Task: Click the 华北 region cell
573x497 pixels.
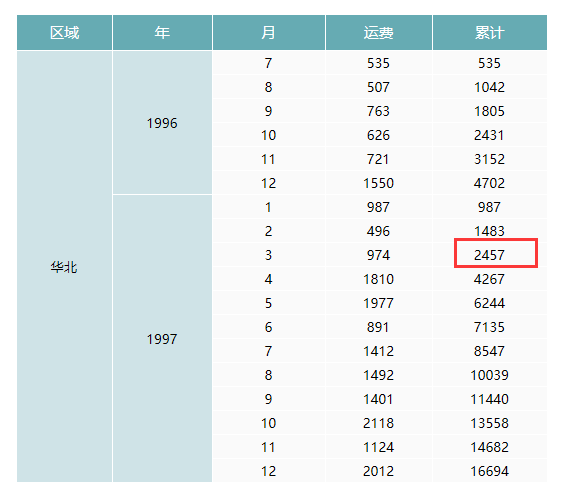Action: (64, 267)
